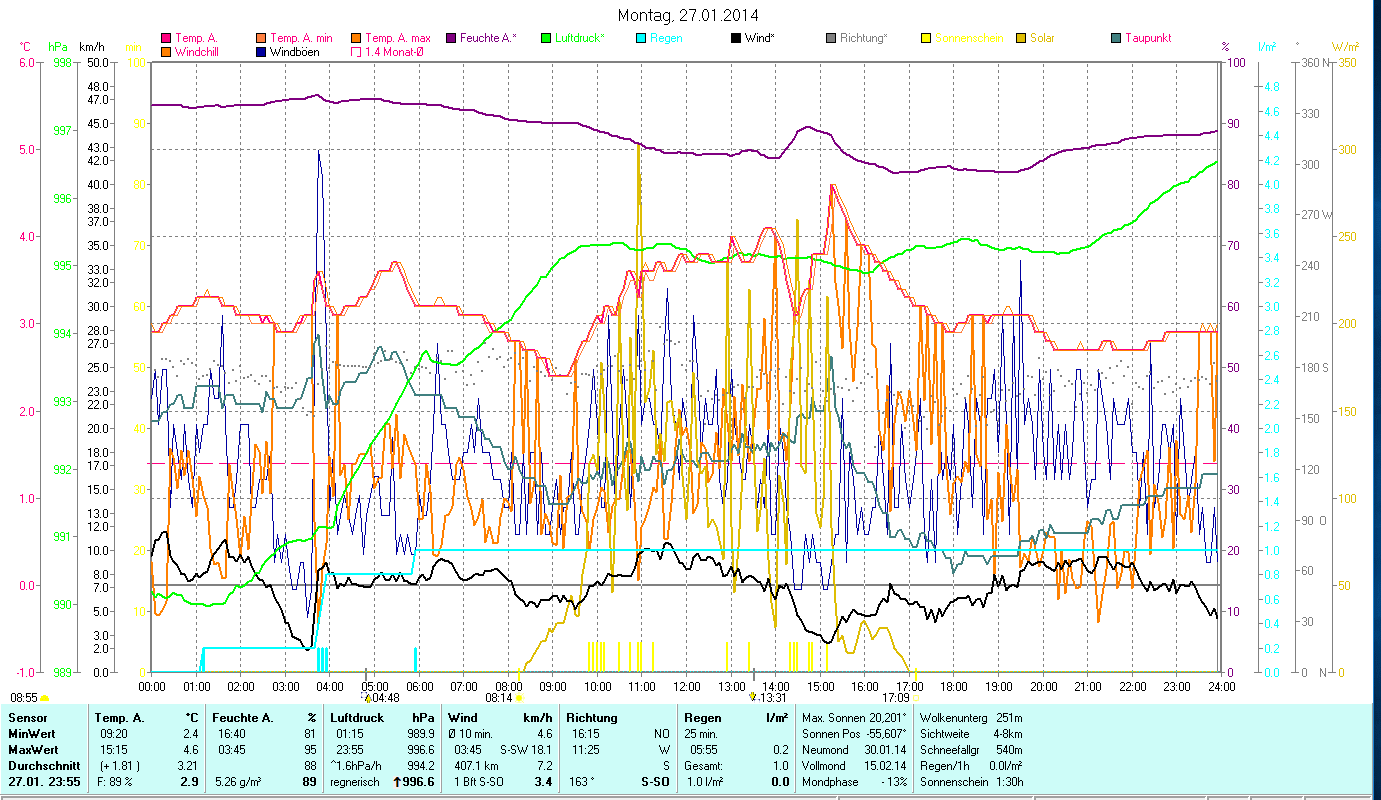Screen dimensions: 1381x800
Task: Select the Durchschnitt row label
Action: [44, 766]
